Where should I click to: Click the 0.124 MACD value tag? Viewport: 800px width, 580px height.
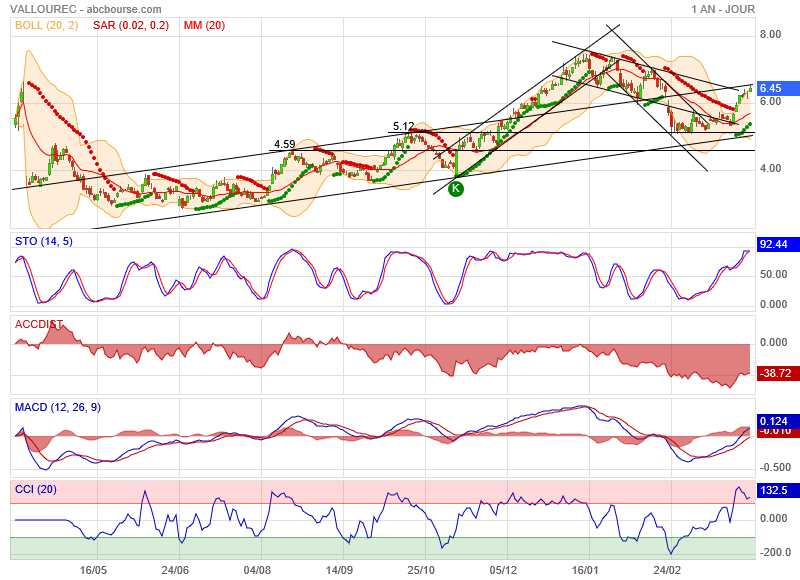point(778,421)
